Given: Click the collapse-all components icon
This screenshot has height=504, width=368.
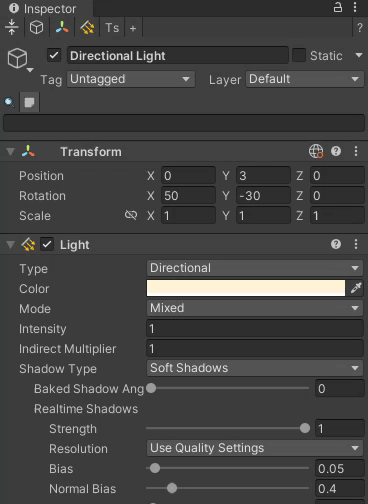Looking at the screenshot, I should pos(12,28).
